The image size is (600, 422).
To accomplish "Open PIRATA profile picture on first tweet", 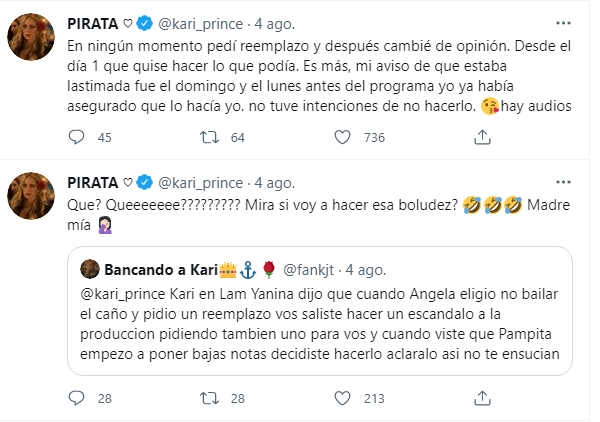I will pos(33,39).
